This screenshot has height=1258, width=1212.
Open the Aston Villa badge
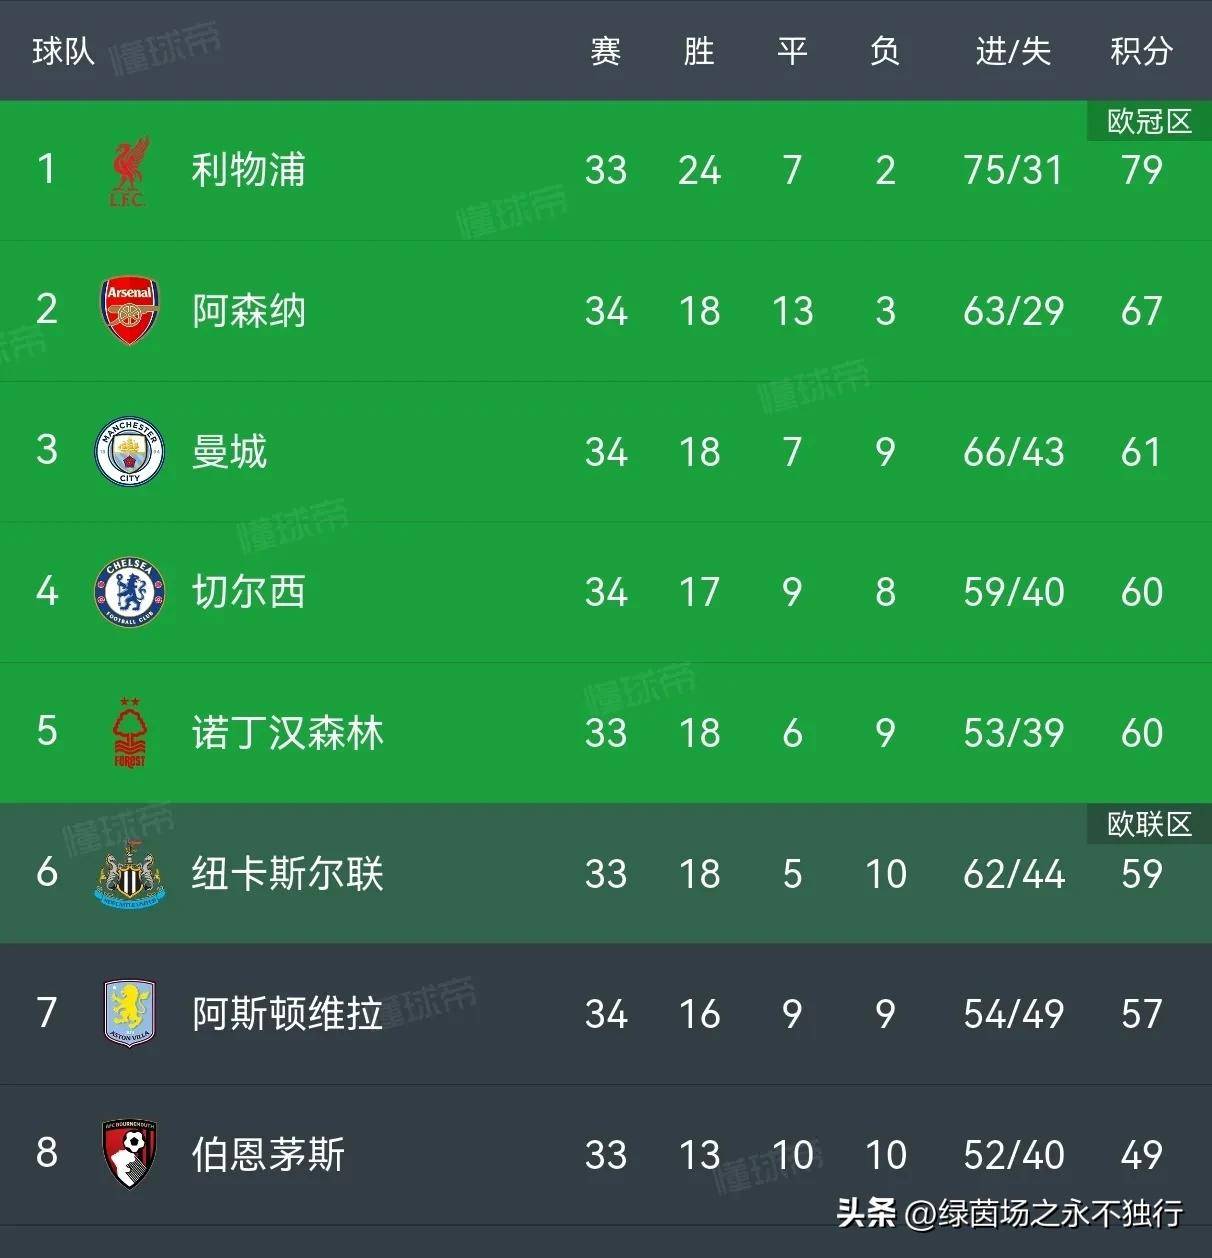tap(129, 1014)
